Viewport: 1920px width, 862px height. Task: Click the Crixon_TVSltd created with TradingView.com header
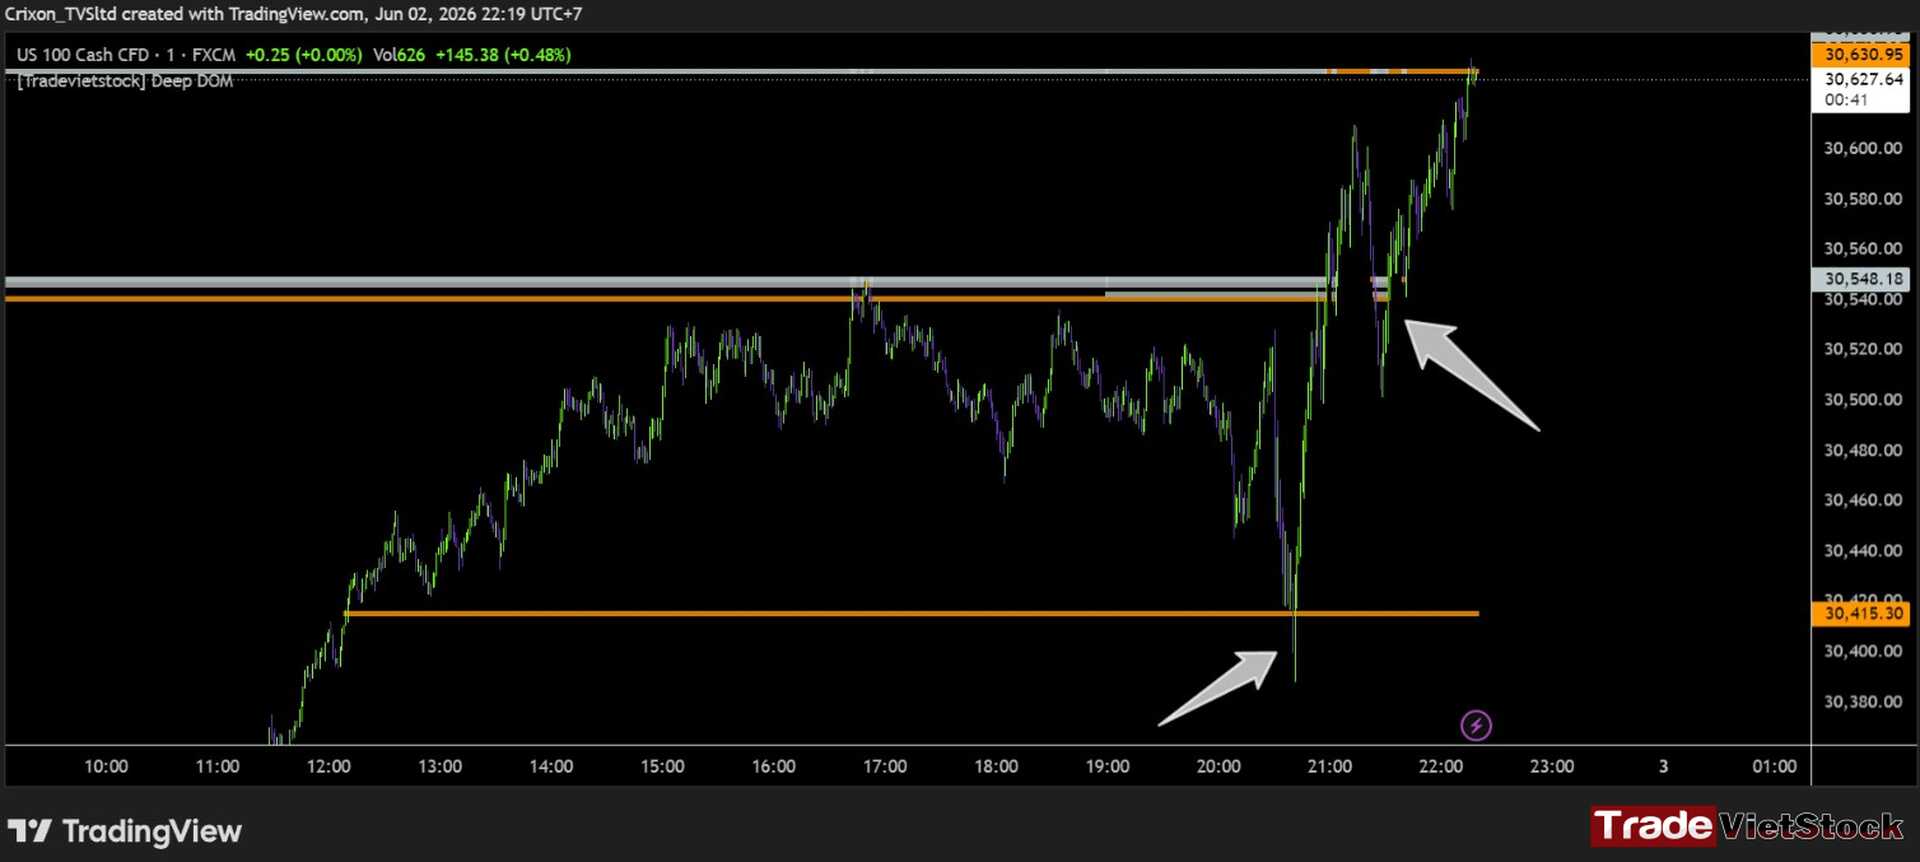(293, 14)
